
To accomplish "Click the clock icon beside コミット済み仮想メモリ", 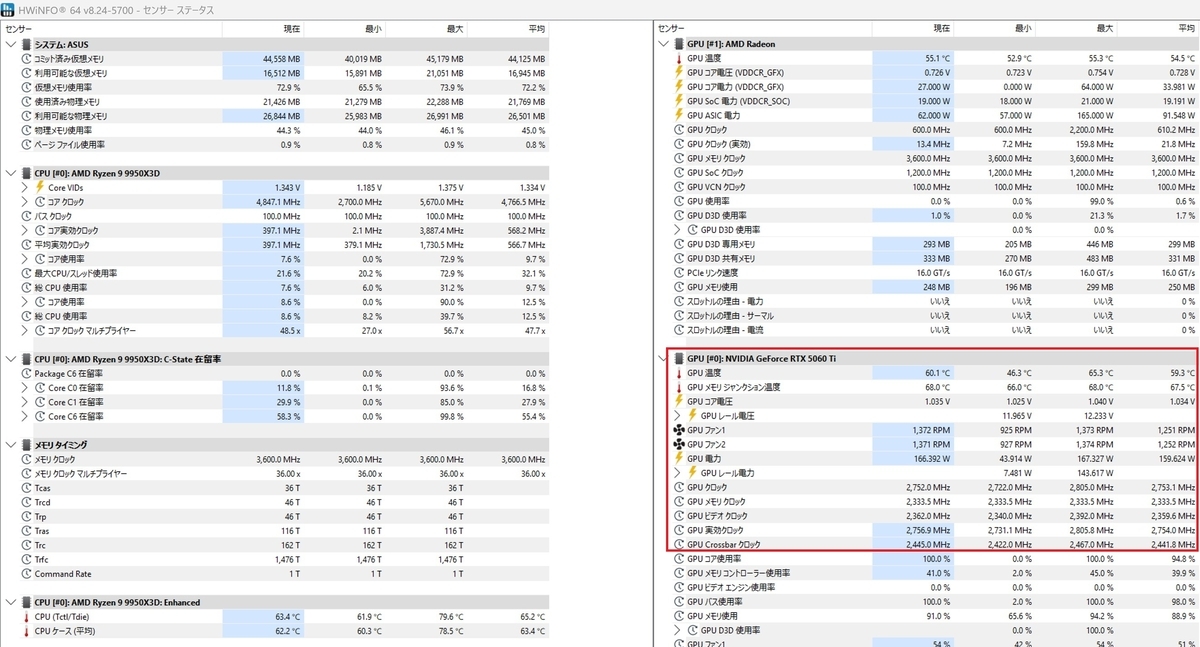I will 26,59.
